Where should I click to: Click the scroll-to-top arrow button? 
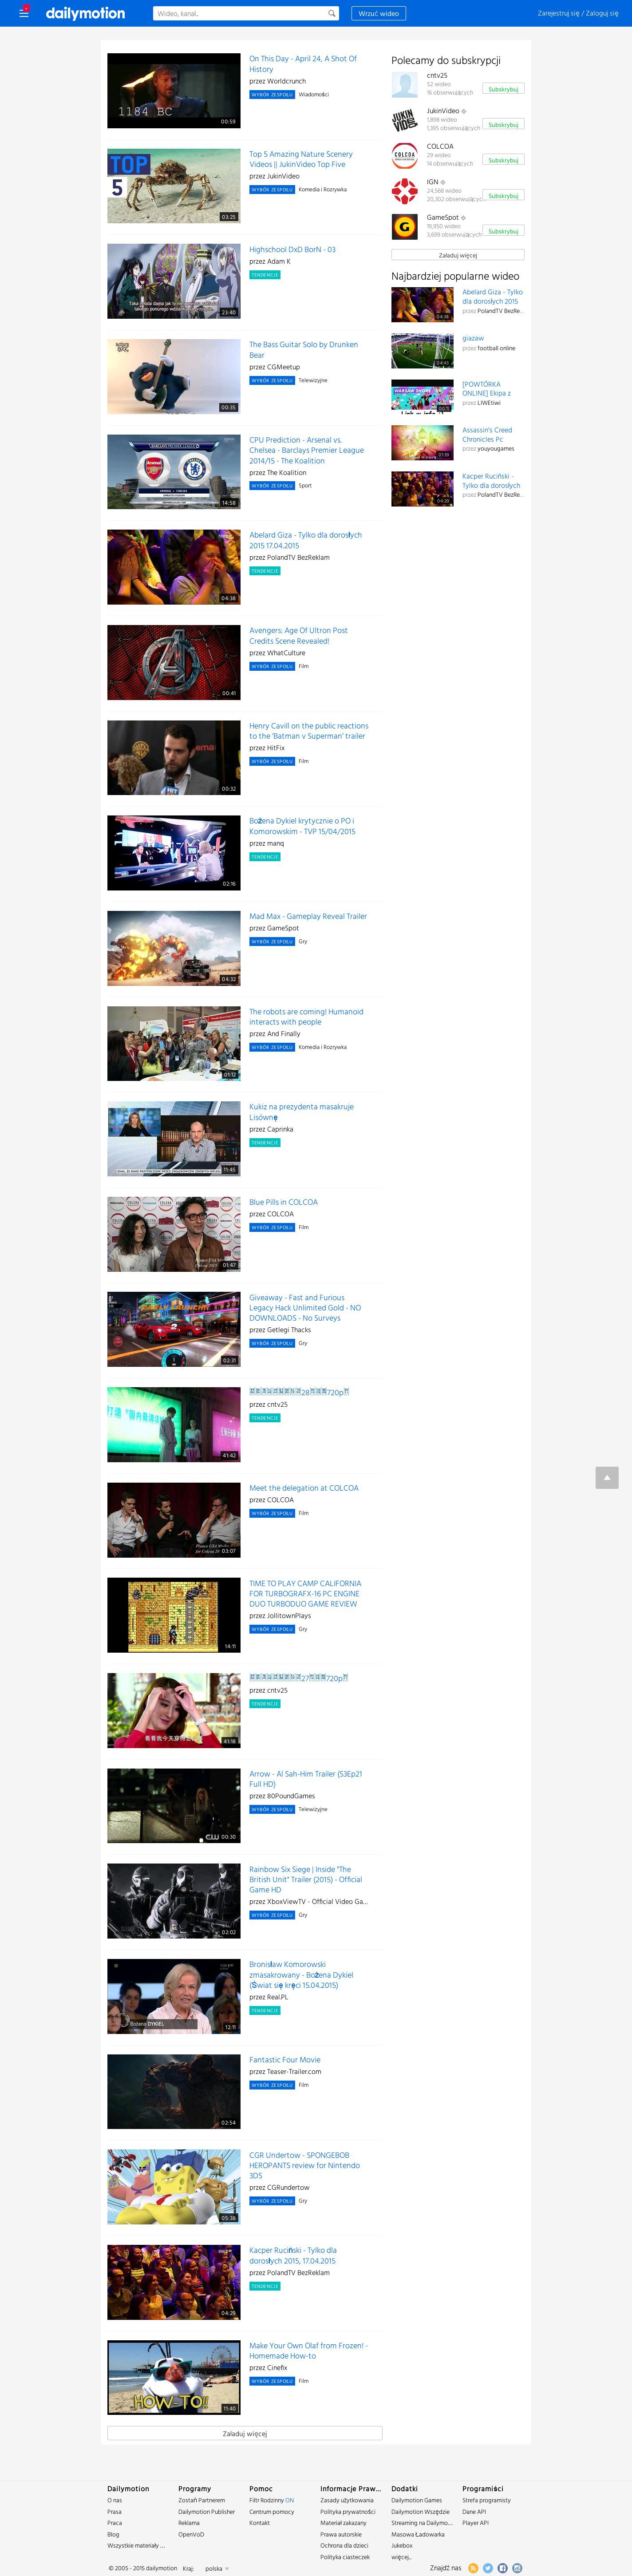click(606, 1477)
